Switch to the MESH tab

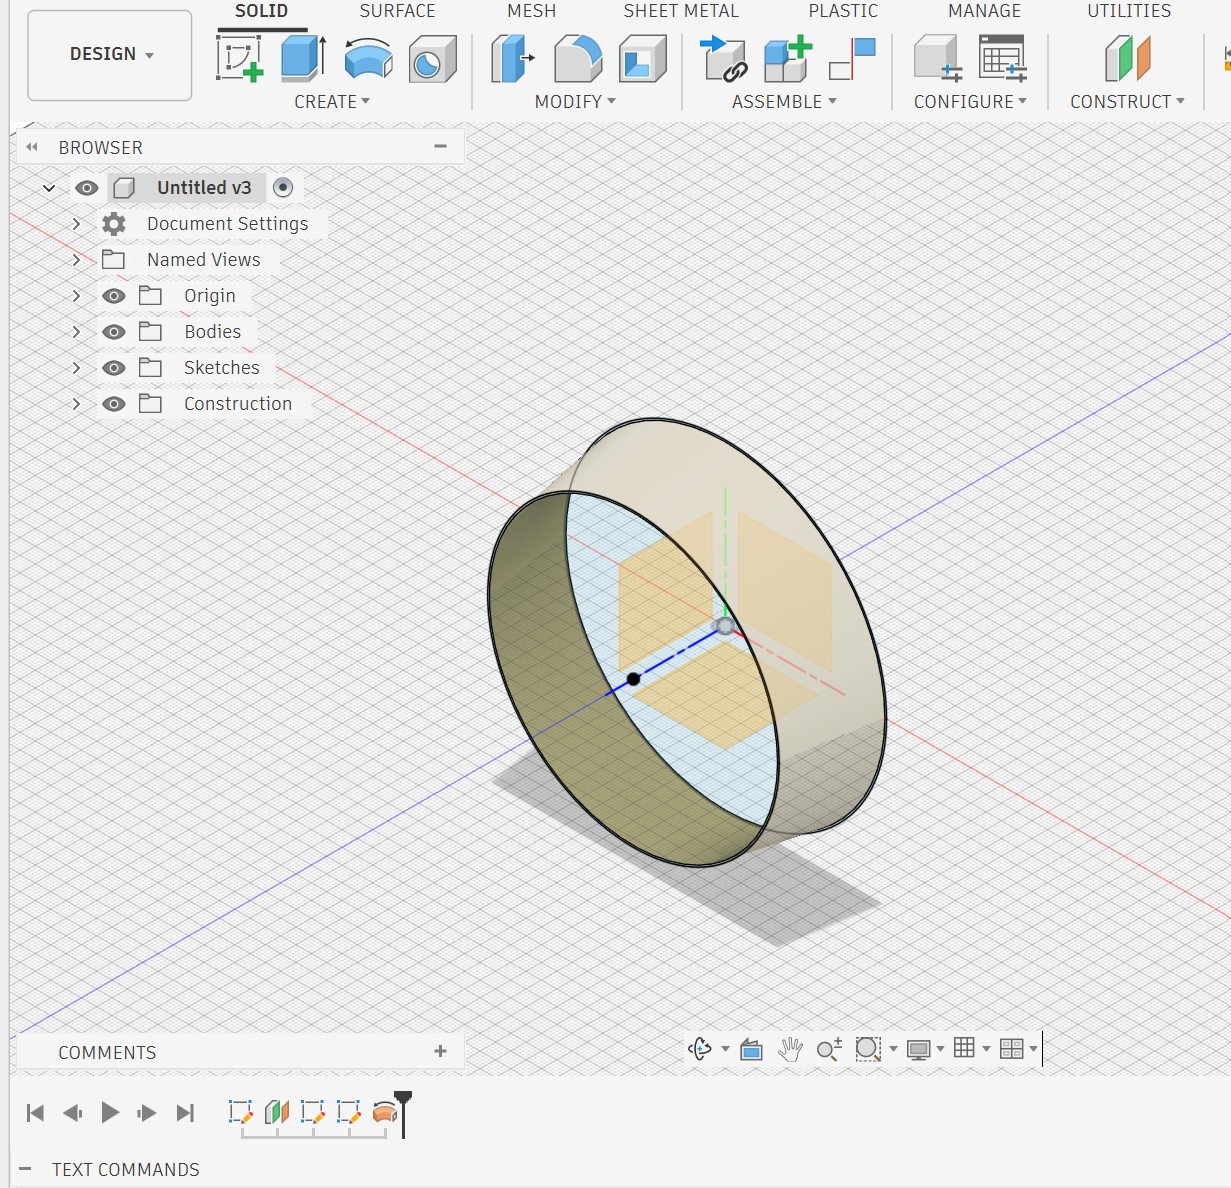coord(531,11)
